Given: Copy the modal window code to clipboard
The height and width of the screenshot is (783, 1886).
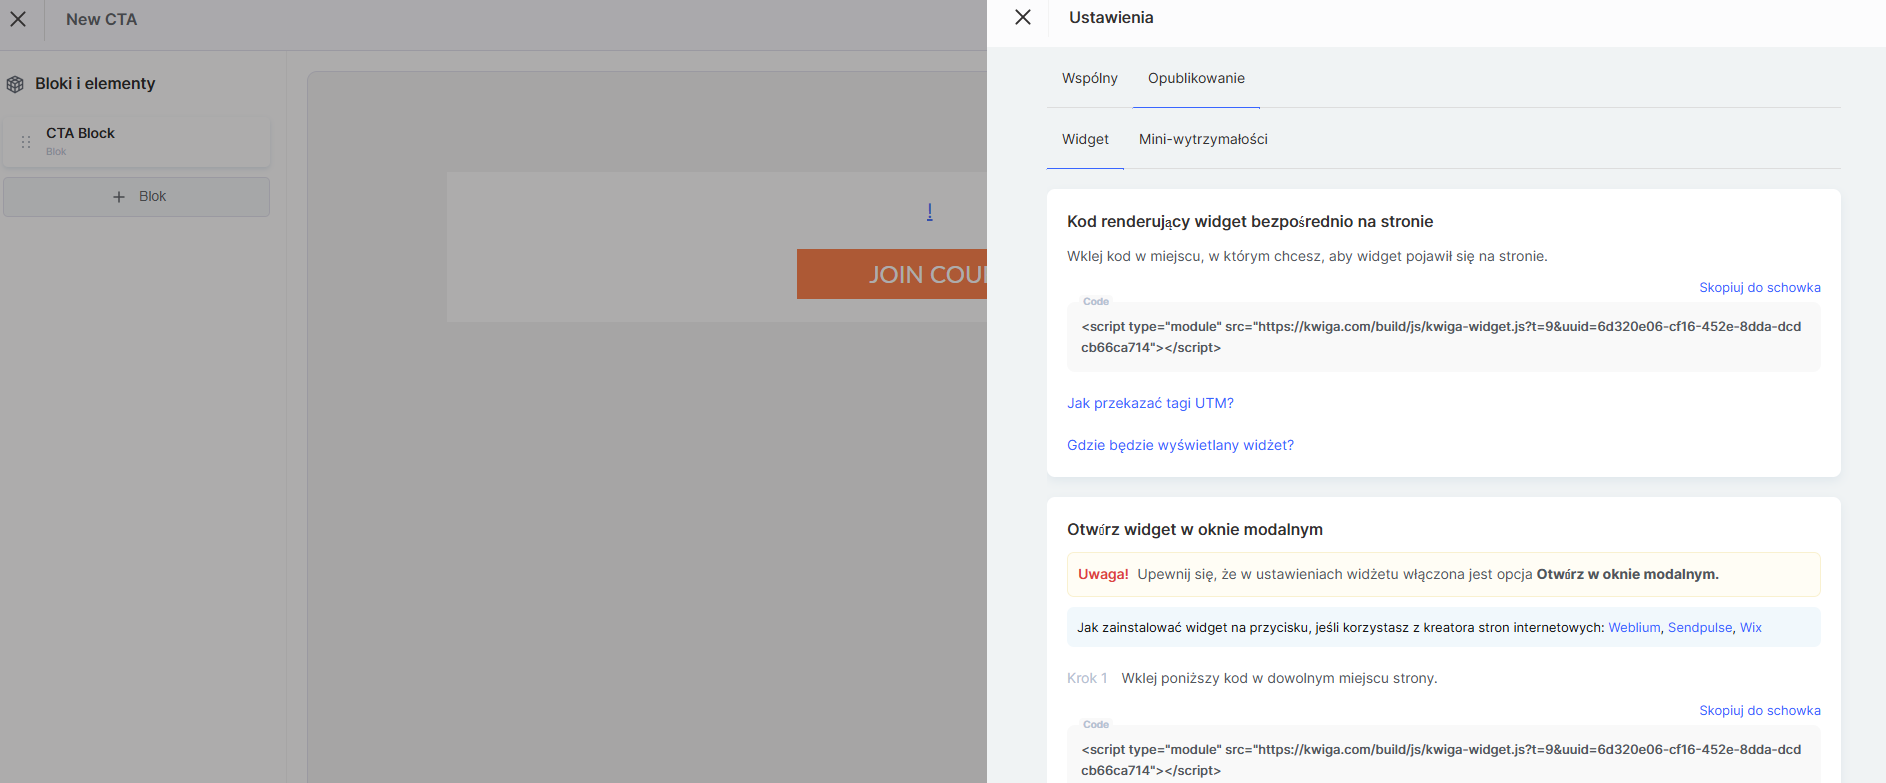Looking at the screenshot, I should pos(1759,710).
